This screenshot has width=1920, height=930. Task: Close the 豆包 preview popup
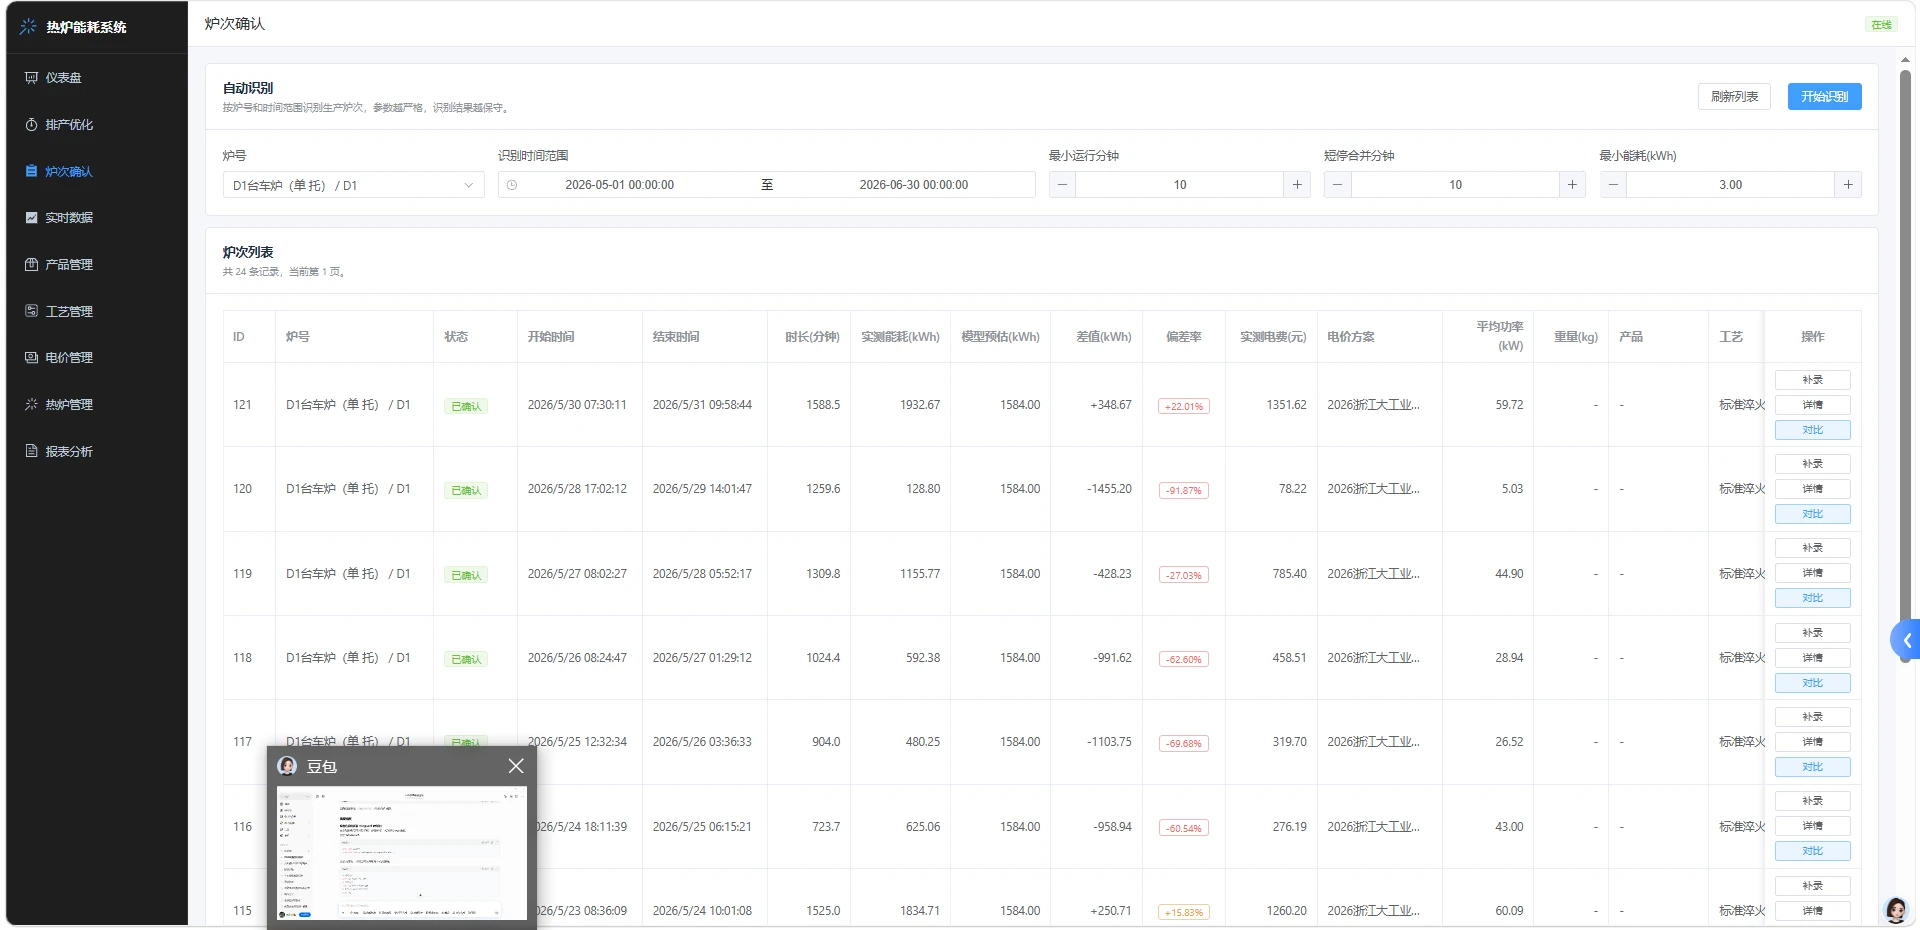click(516, 766)
